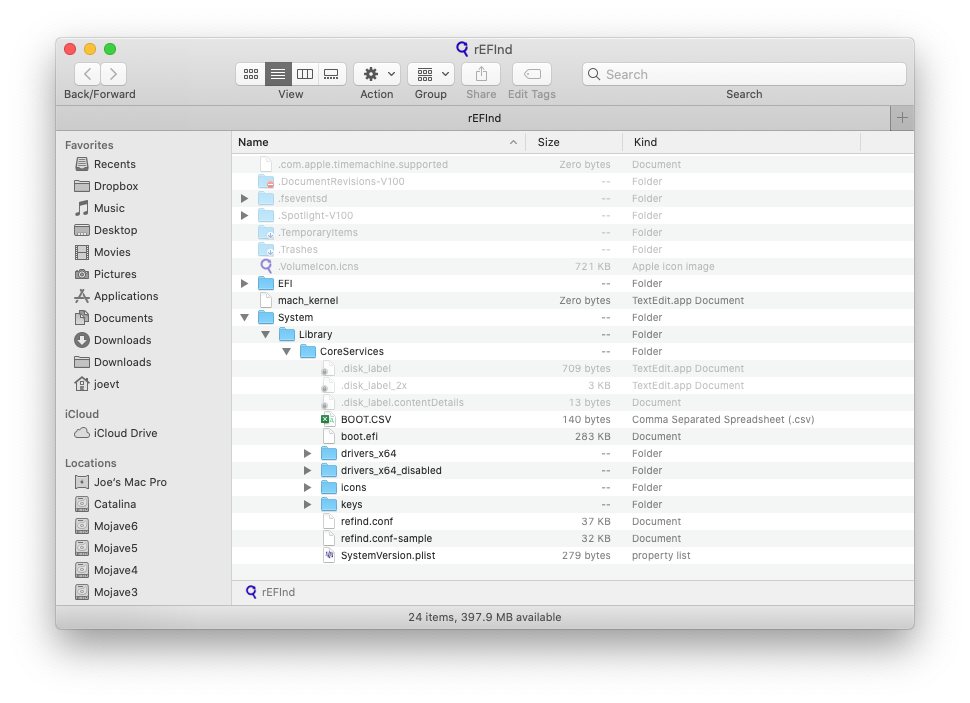Expand the .fseventsd folder

click(x=244, y=199)
